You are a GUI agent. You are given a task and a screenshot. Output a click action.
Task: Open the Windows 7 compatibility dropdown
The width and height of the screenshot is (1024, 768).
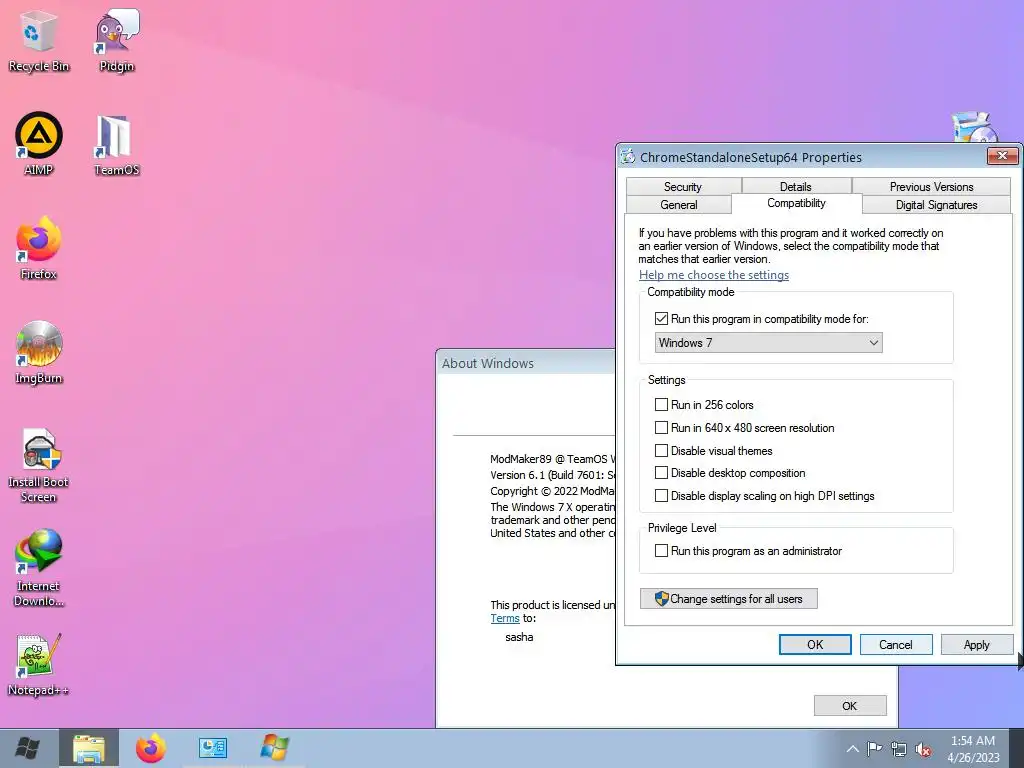(769, 343)
